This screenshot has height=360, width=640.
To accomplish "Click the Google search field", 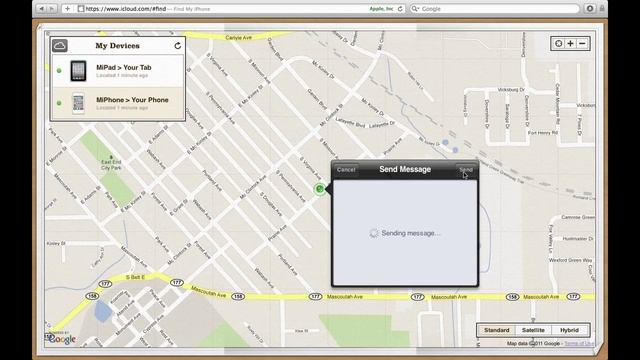I will coord(494,9).
